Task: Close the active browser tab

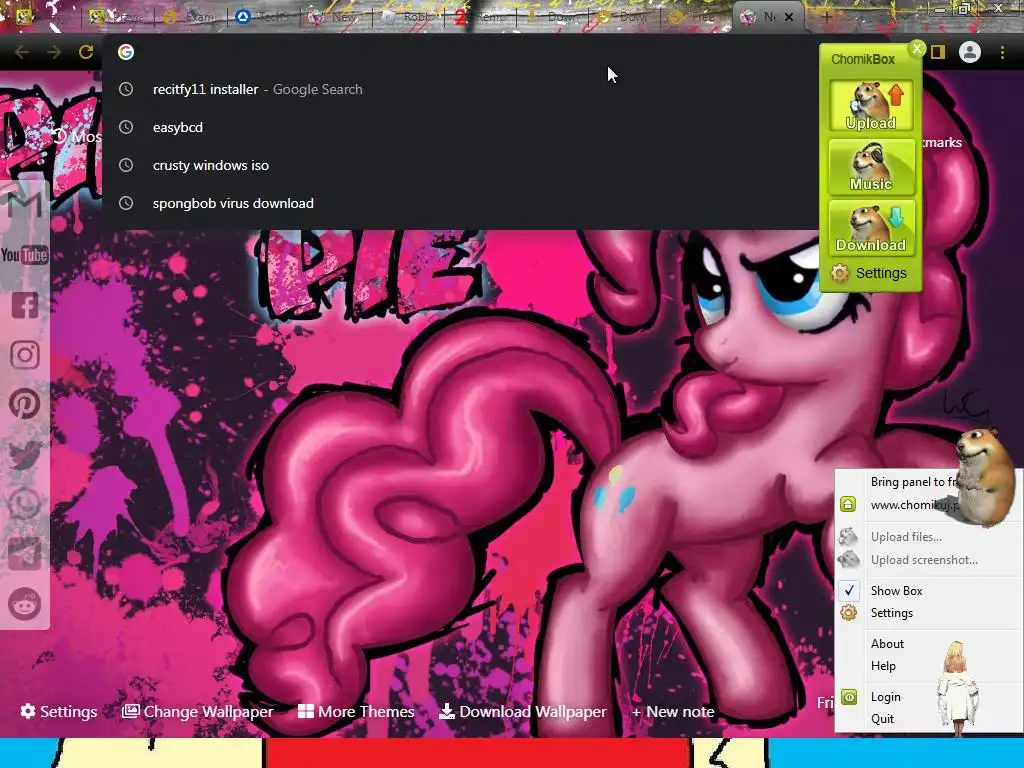Action: coord(789,17)
